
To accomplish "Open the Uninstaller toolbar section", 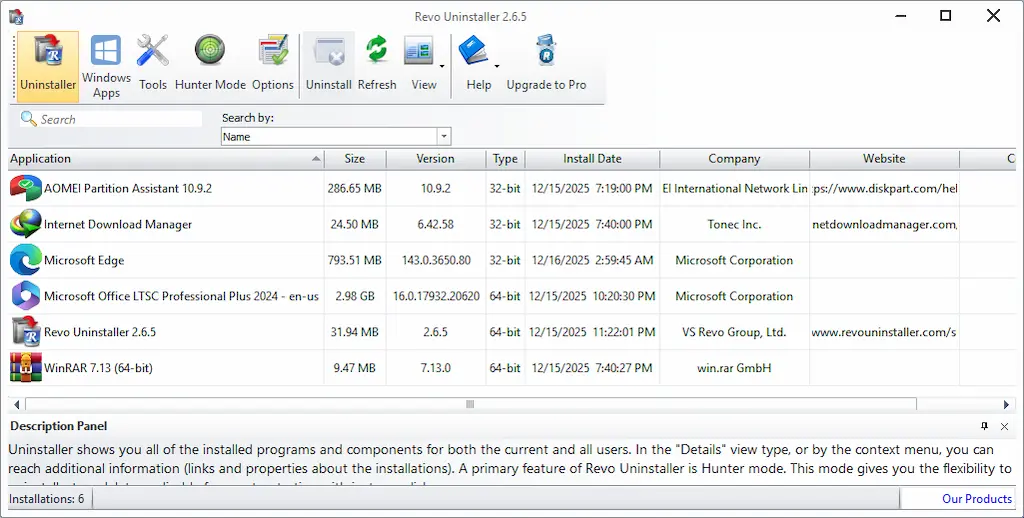I will coord(48,67).
